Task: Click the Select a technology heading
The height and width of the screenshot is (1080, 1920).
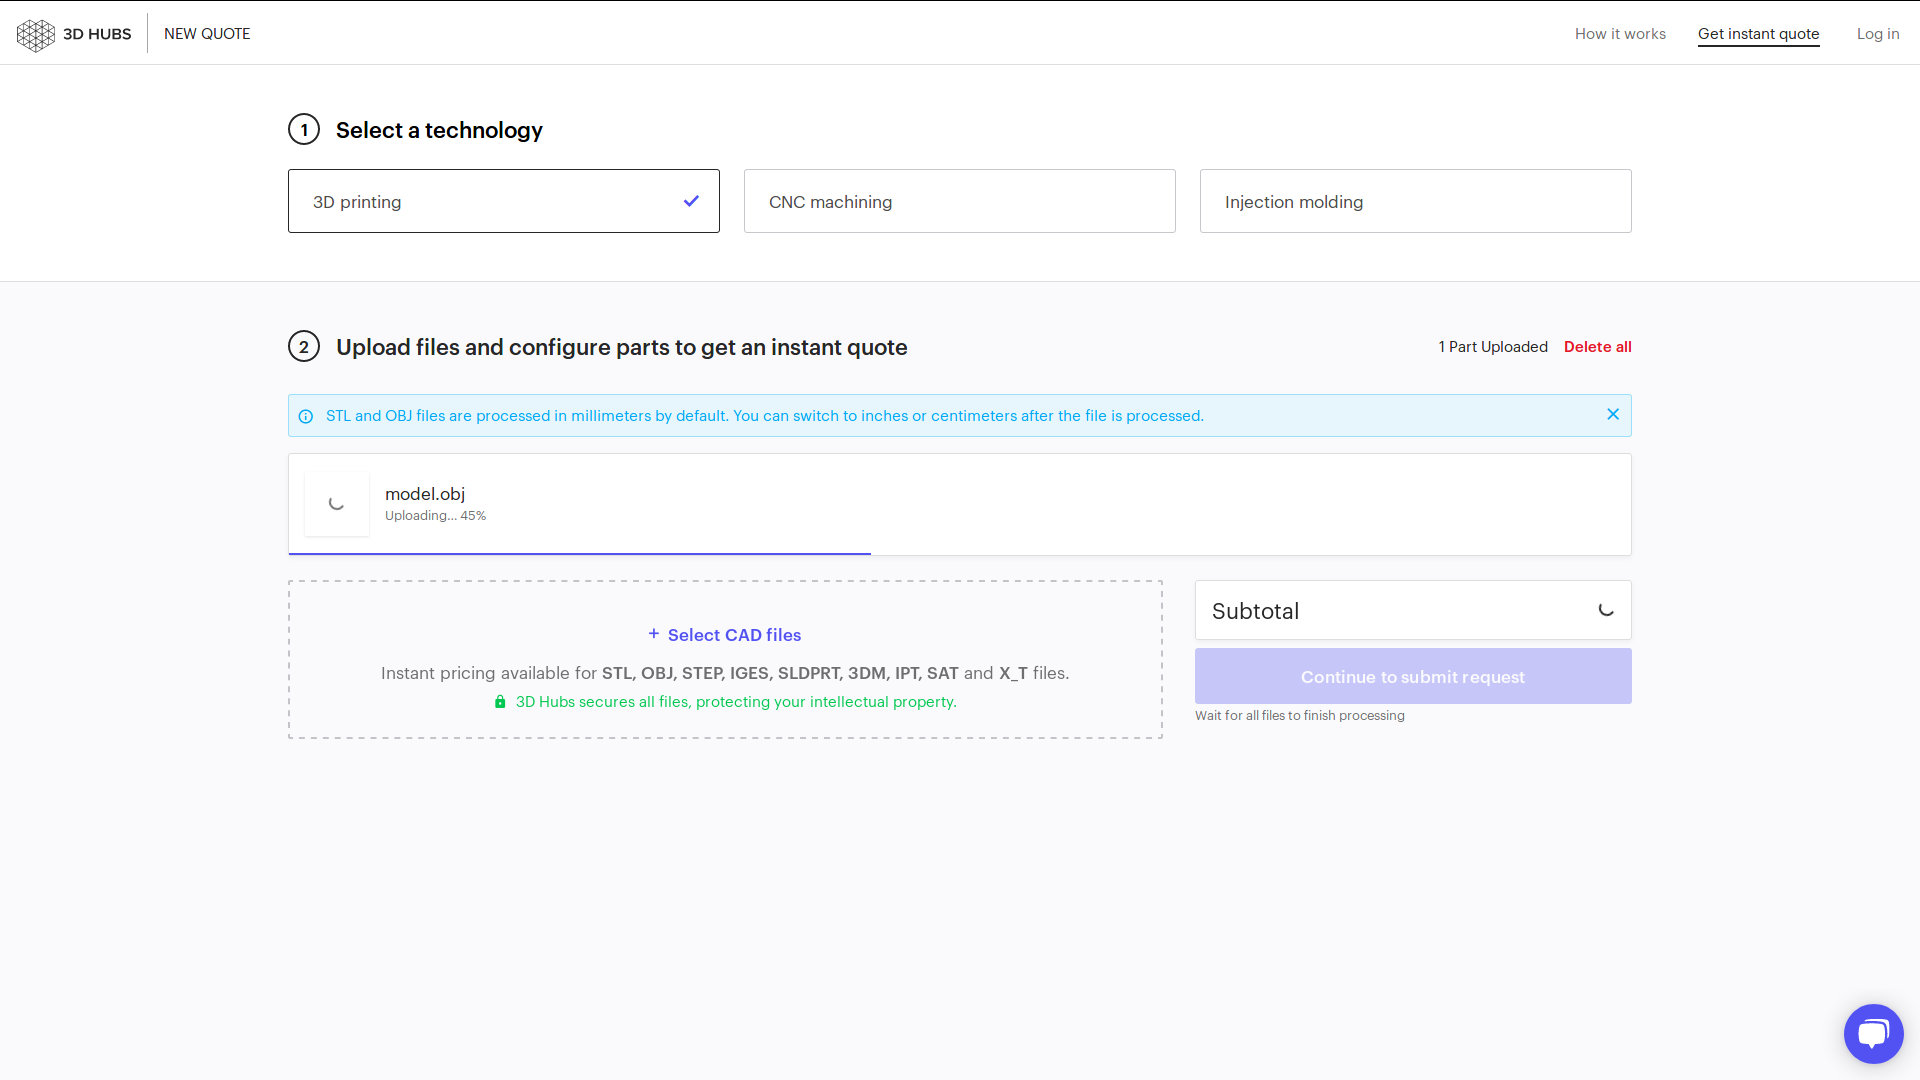Action: (x=439, y=130)
